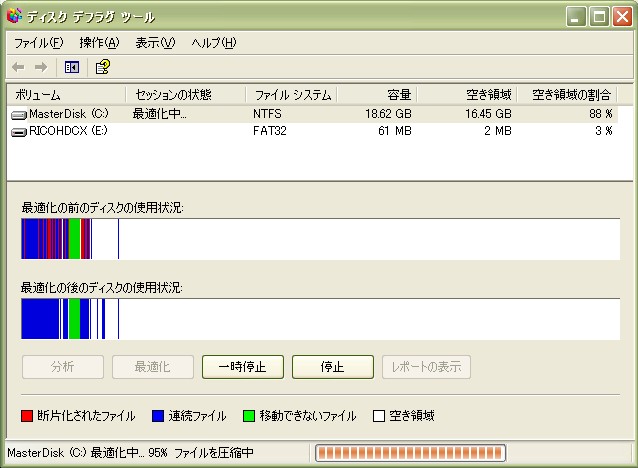Click the 最適化の後のディスクの使用状況 label

[x=102, y=288]
